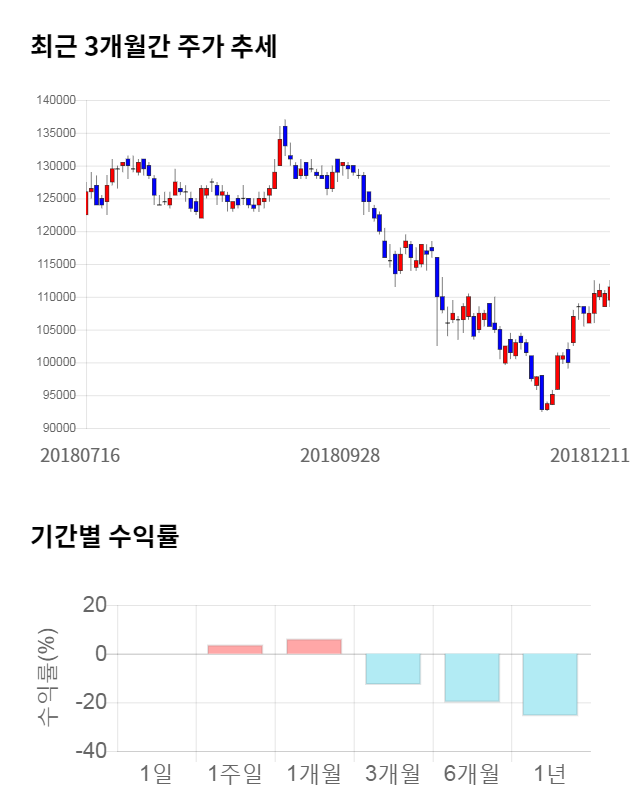Click the 20180928 date label

coord(340,455)
